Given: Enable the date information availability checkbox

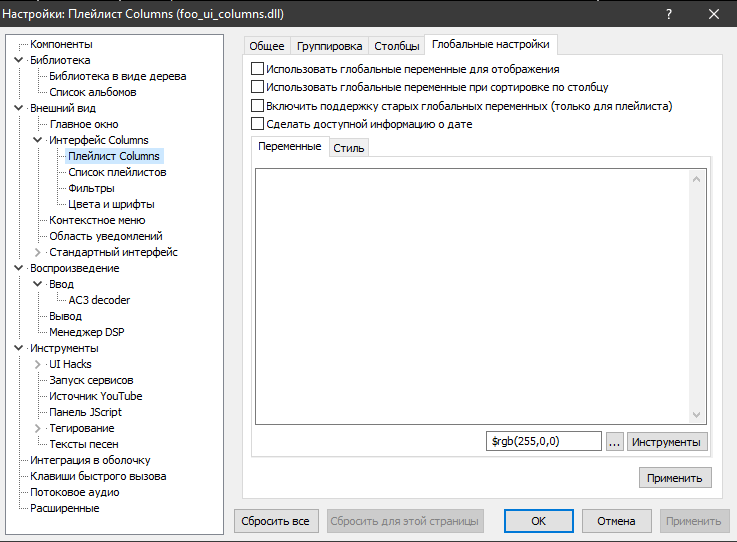Looking at the screenshot, I should 258,124.
